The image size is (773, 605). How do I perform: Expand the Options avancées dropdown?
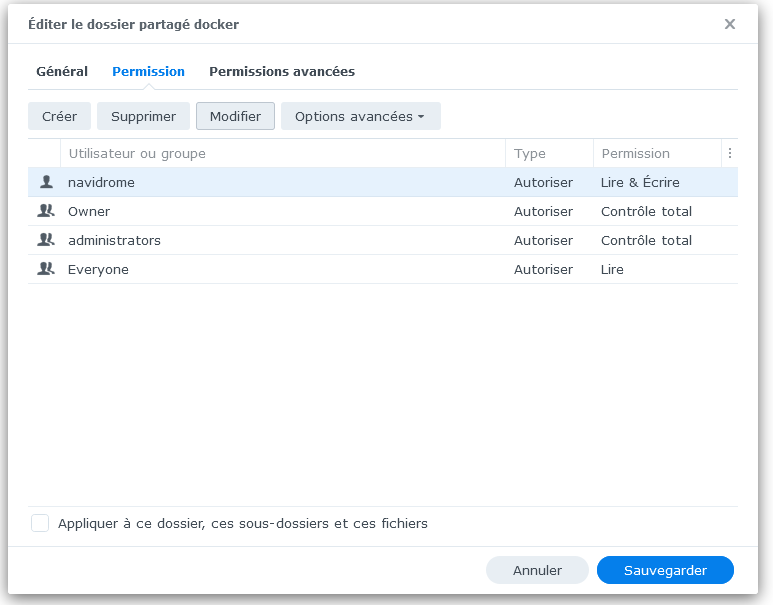[x=360, y=117]
